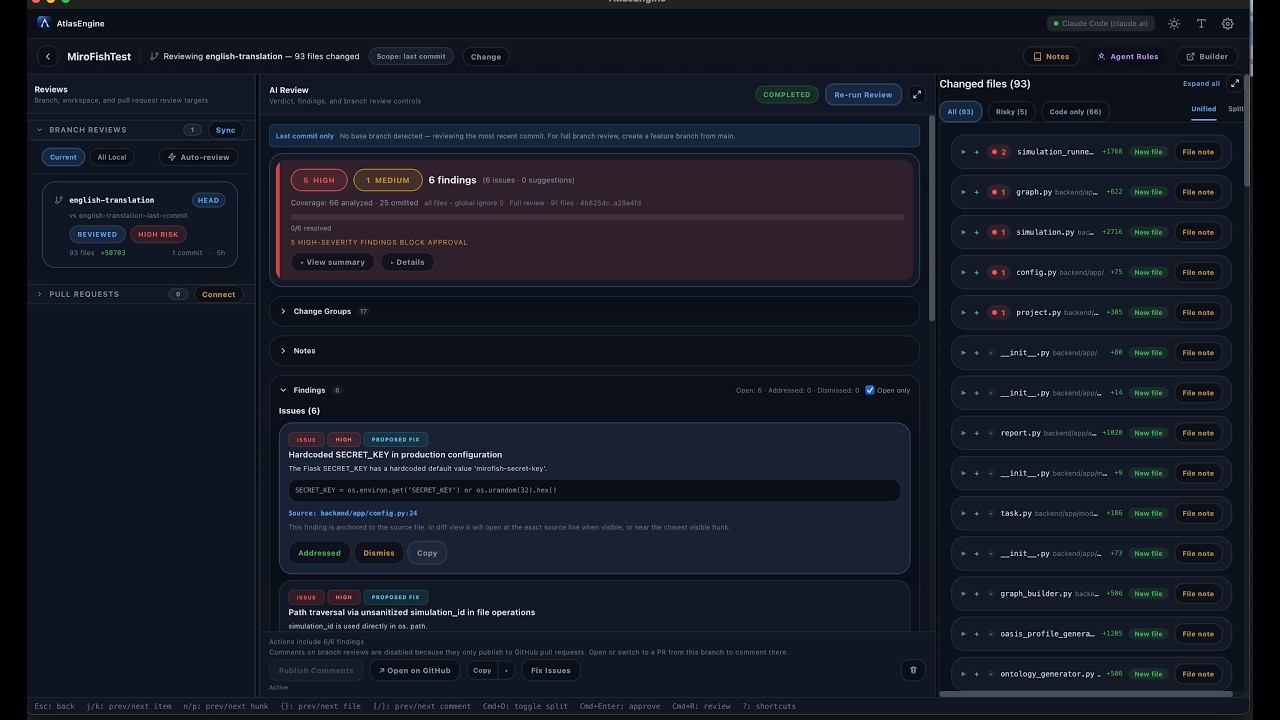The image size is (1280, 720).
Task: Select the All Local branch filter
Action: (112, 157)
